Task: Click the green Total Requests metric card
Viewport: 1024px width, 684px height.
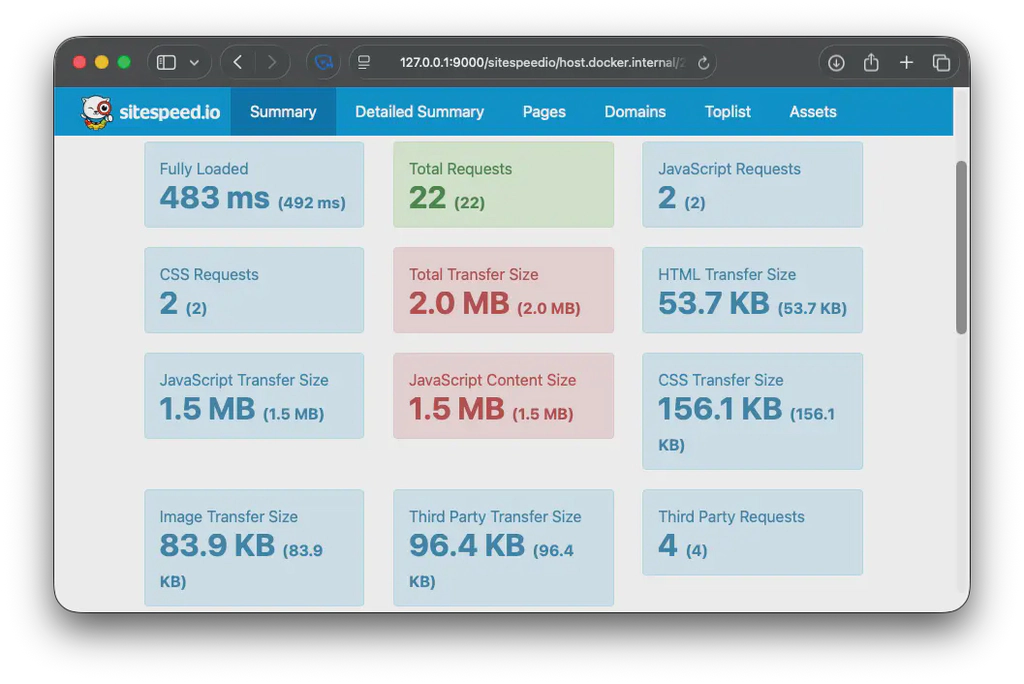Action: pos(503,185)
